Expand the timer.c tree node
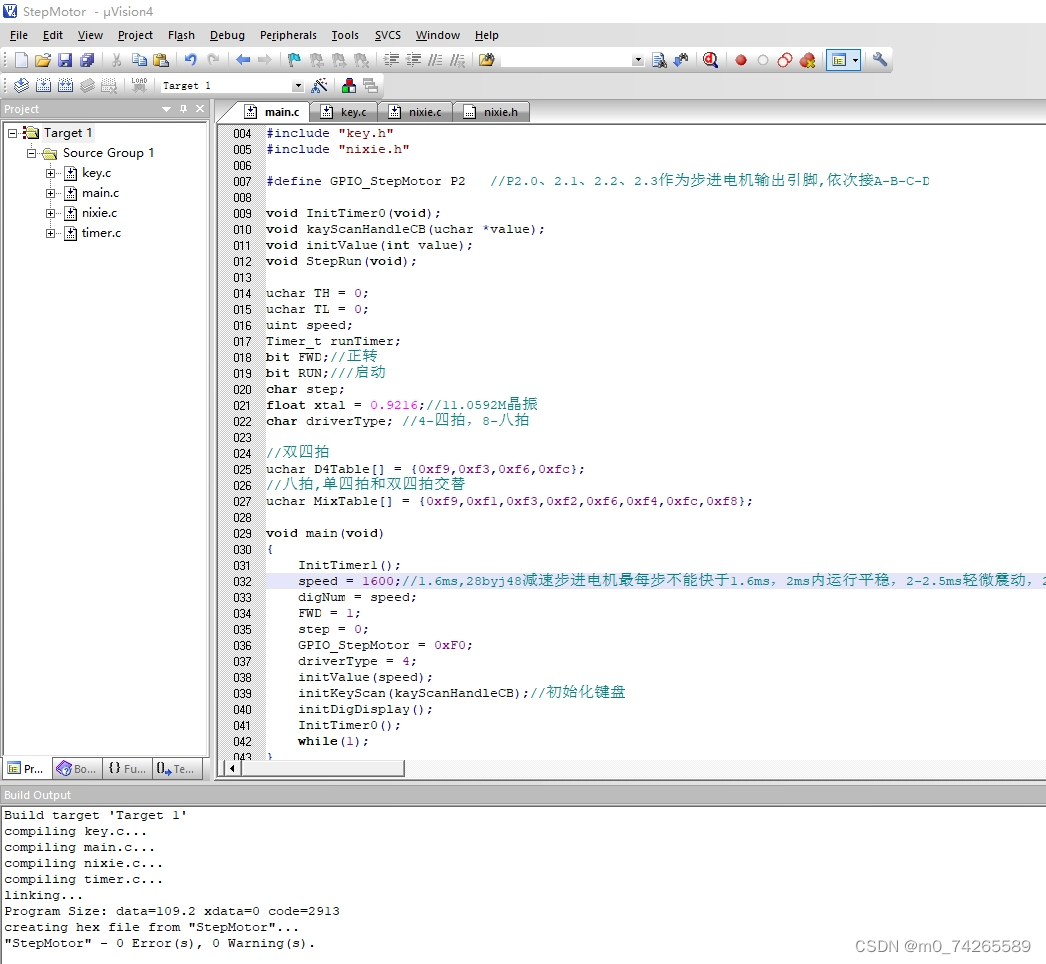The image size is (1046, 964). pyautogui.click(x=51, y=233)
